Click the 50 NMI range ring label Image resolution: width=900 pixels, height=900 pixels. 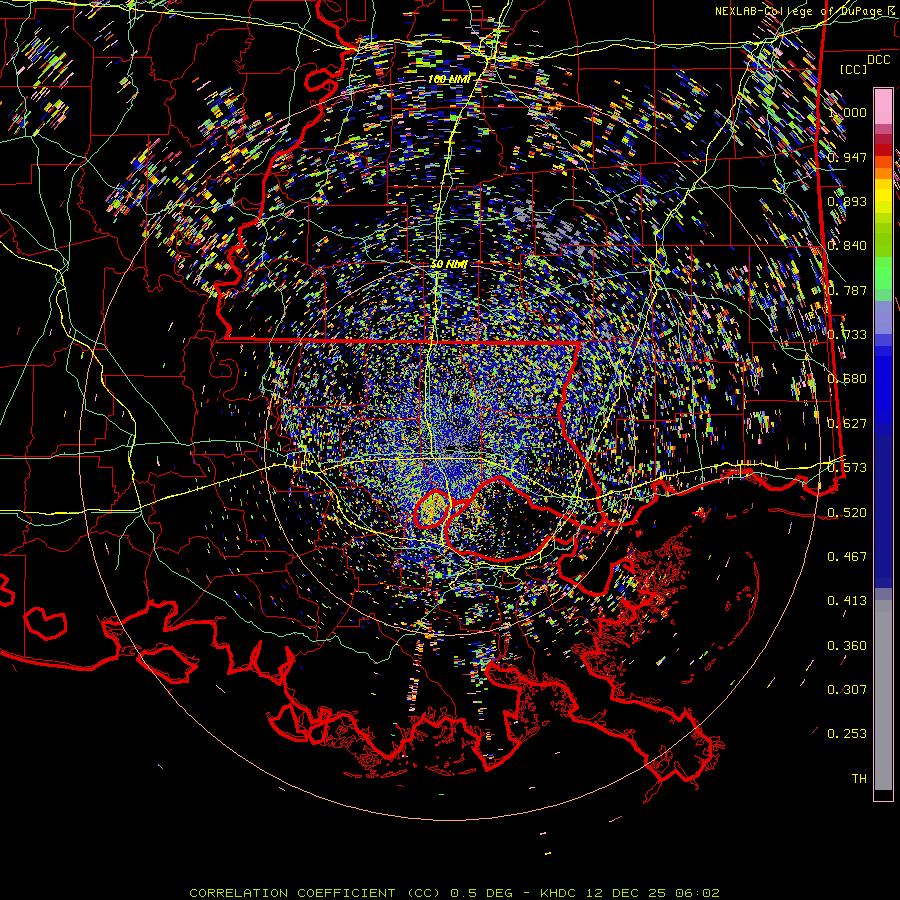[x=449, y=264]
